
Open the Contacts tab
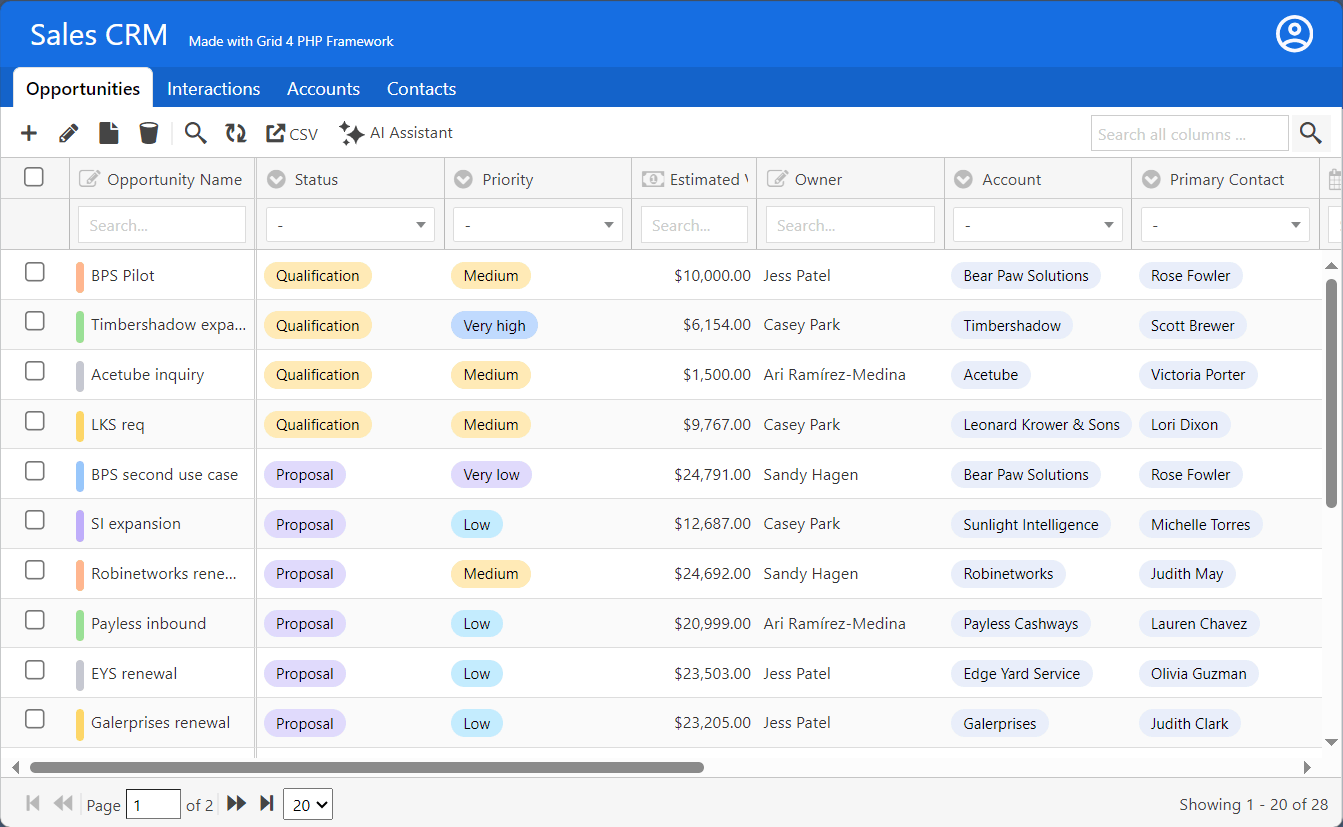(x=421, y=89)
